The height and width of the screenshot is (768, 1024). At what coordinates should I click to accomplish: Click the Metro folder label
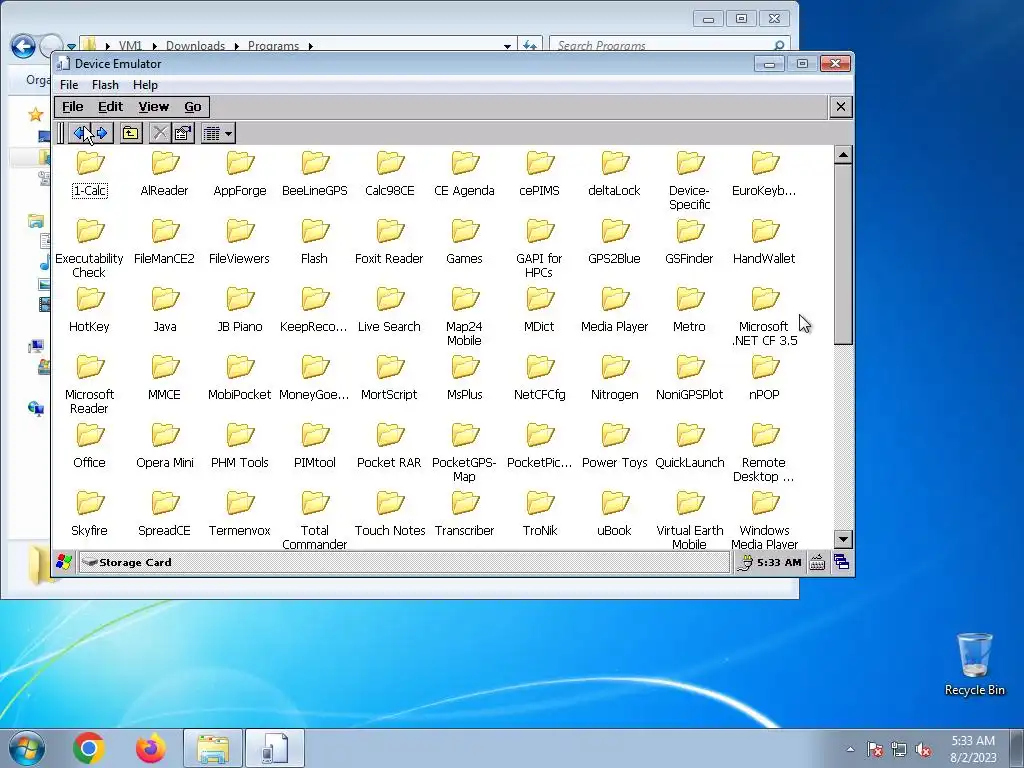[x=690, y=327]
